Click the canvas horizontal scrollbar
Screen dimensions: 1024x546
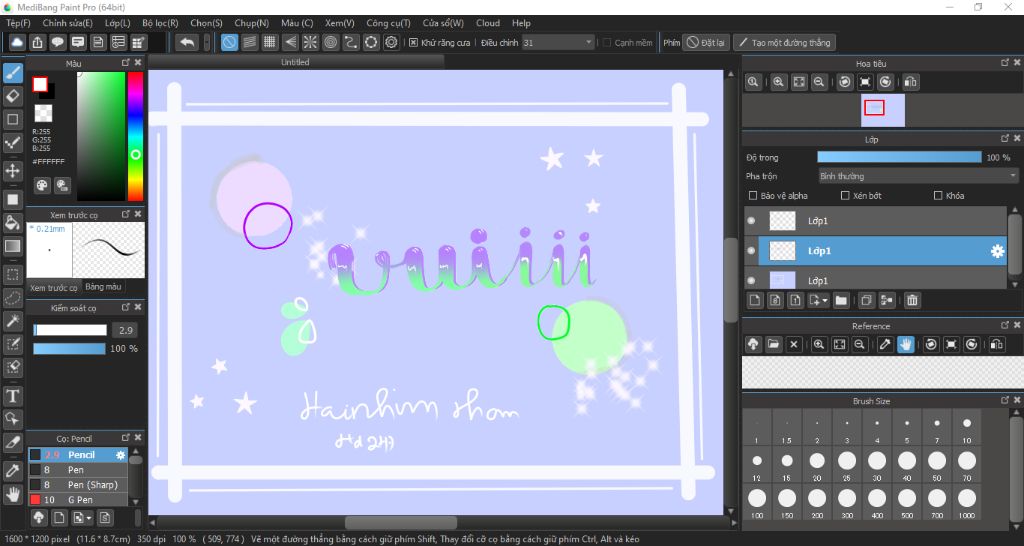point(401,522)
